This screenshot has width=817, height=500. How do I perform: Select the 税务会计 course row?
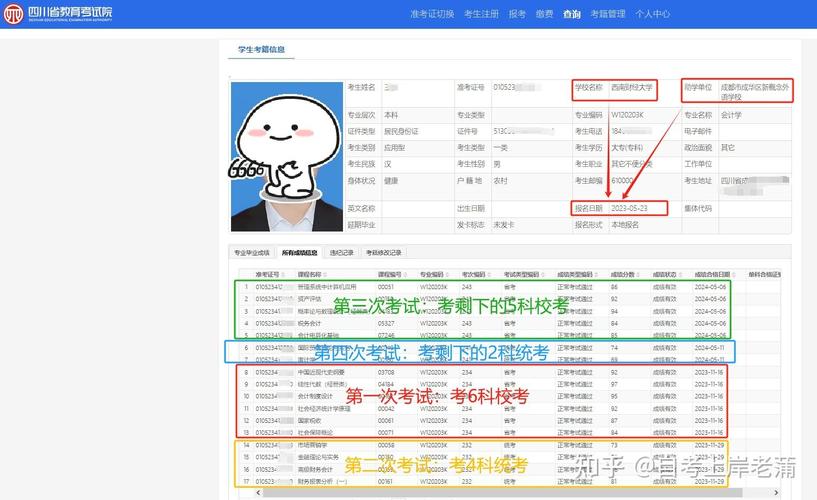(510, 323)
